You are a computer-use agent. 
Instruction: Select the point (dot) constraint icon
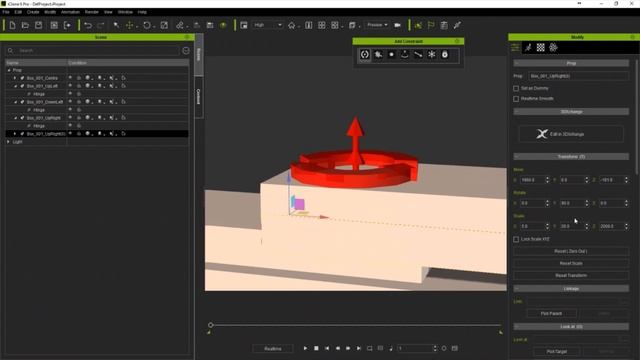(x=391, y=55)
